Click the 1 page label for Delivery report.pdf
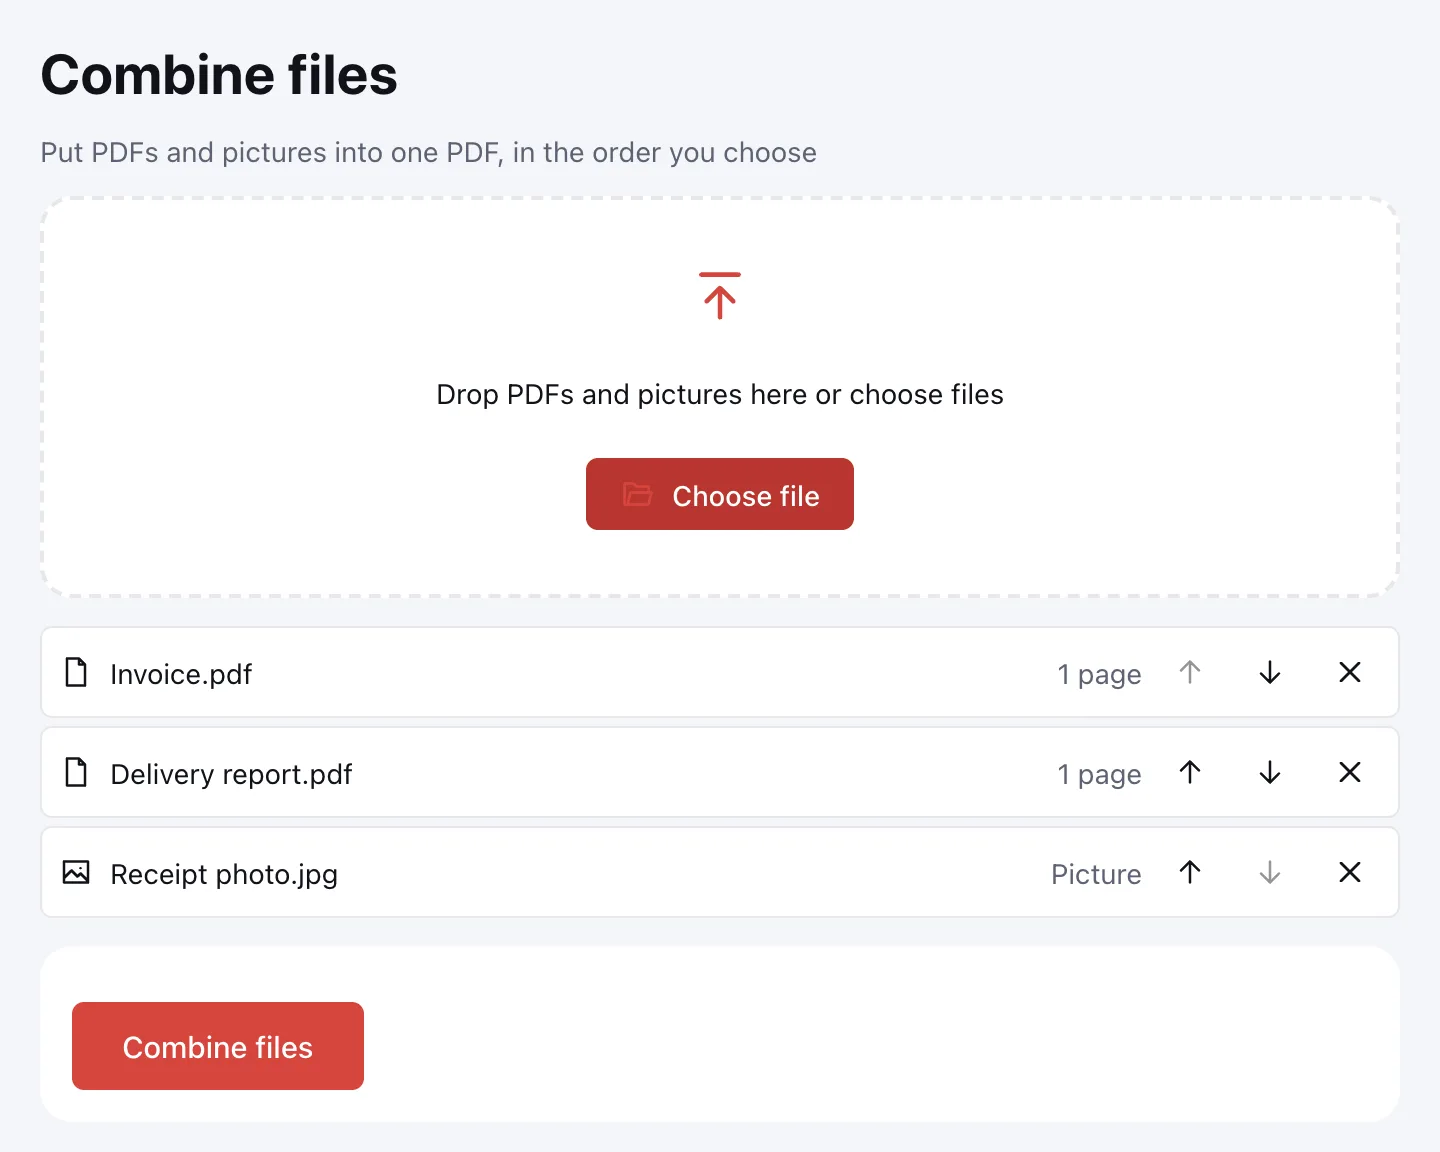 click(1099, 775)
